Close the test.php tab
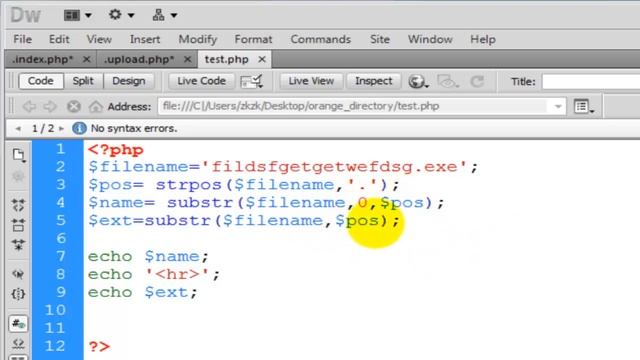The width and height of the screenshot is (640, 360). click(262, 60)
